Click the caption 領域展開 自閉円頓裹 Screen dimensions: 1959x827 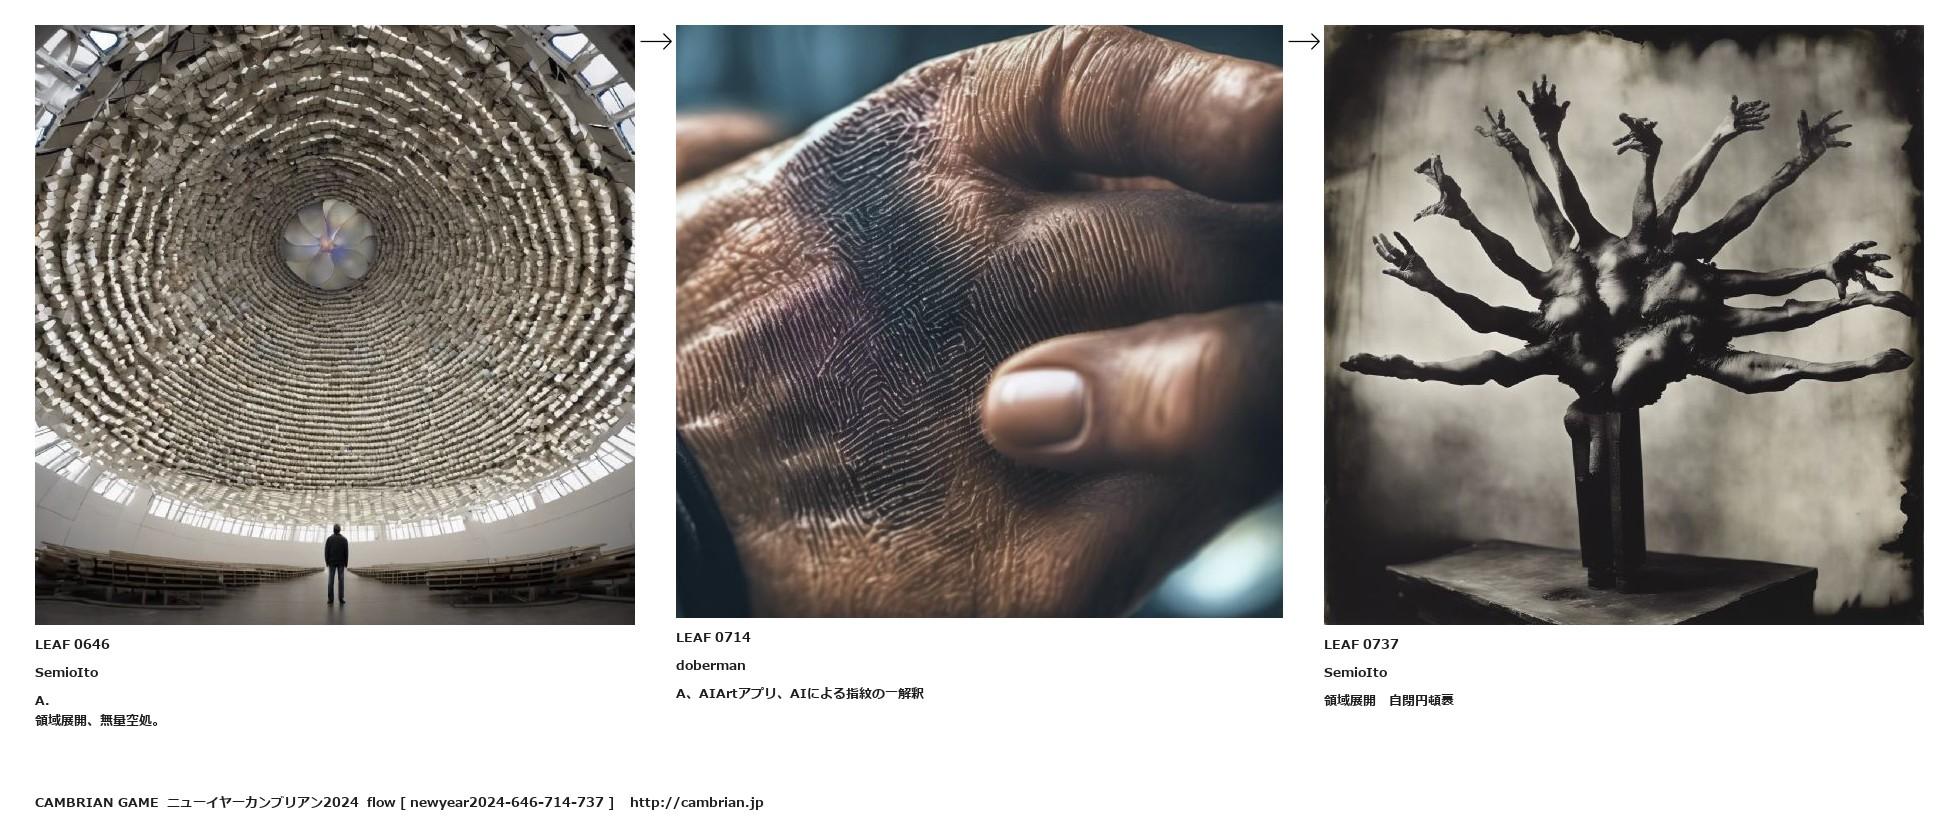click(1389, 700)
